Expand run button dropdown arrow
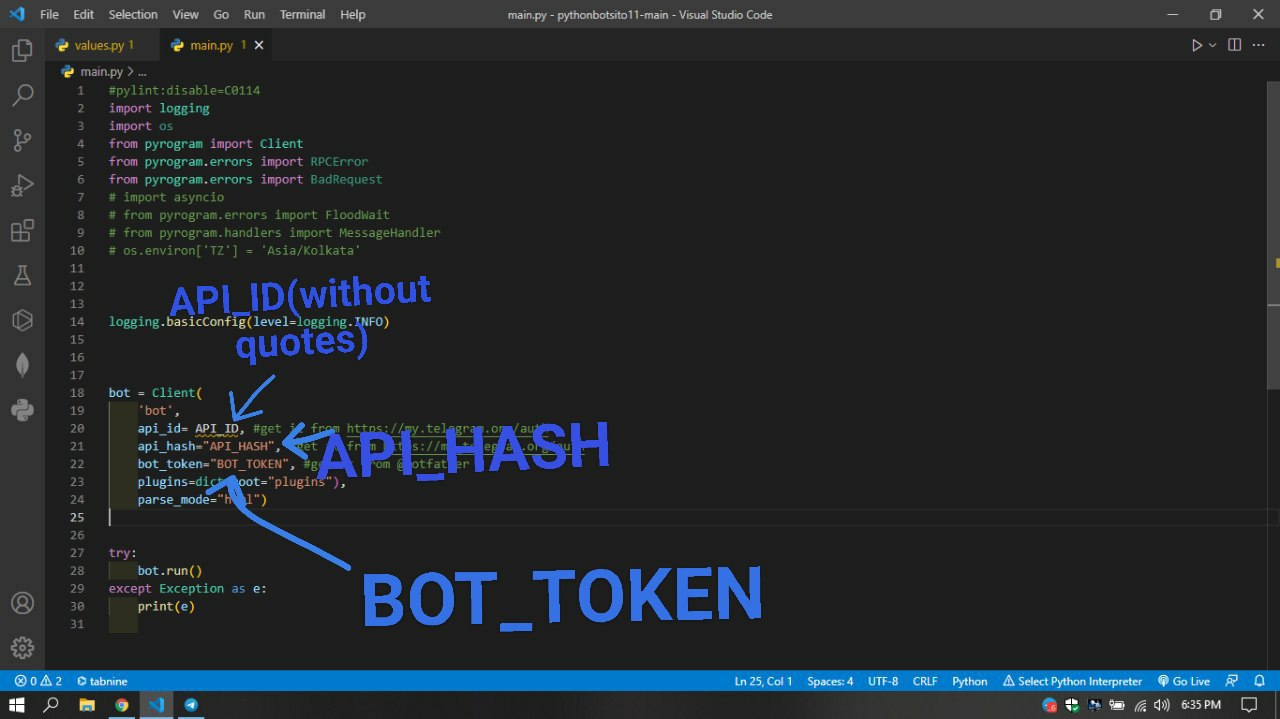Image resolution: width=1280 pixels, height=719 pixels. [1213, 45]
